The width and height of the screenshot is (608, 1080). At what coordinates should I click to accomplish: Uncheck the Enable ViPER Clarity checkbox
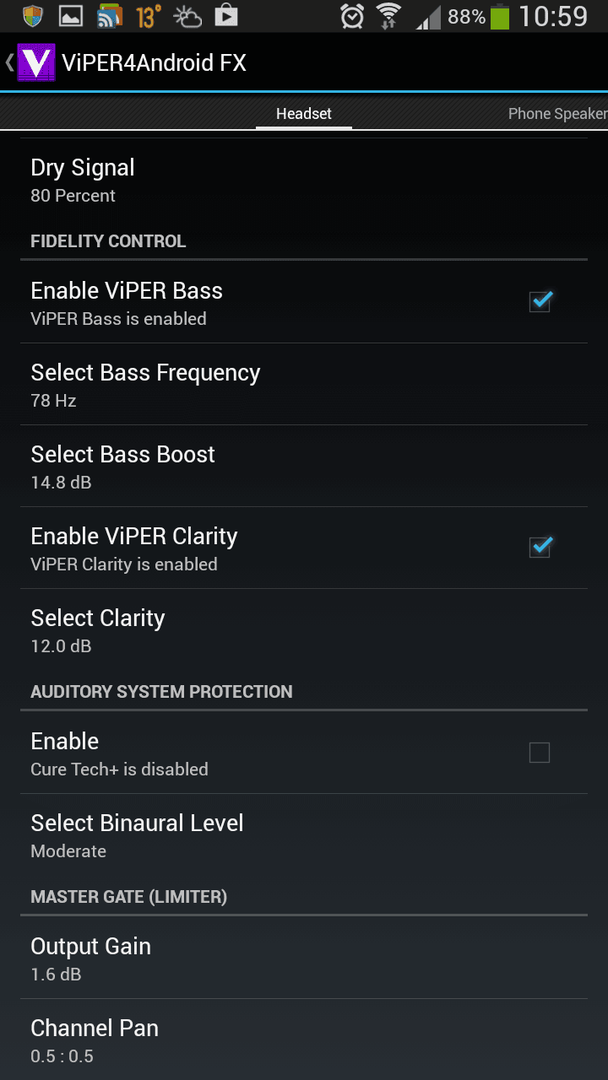click(540, 548)
